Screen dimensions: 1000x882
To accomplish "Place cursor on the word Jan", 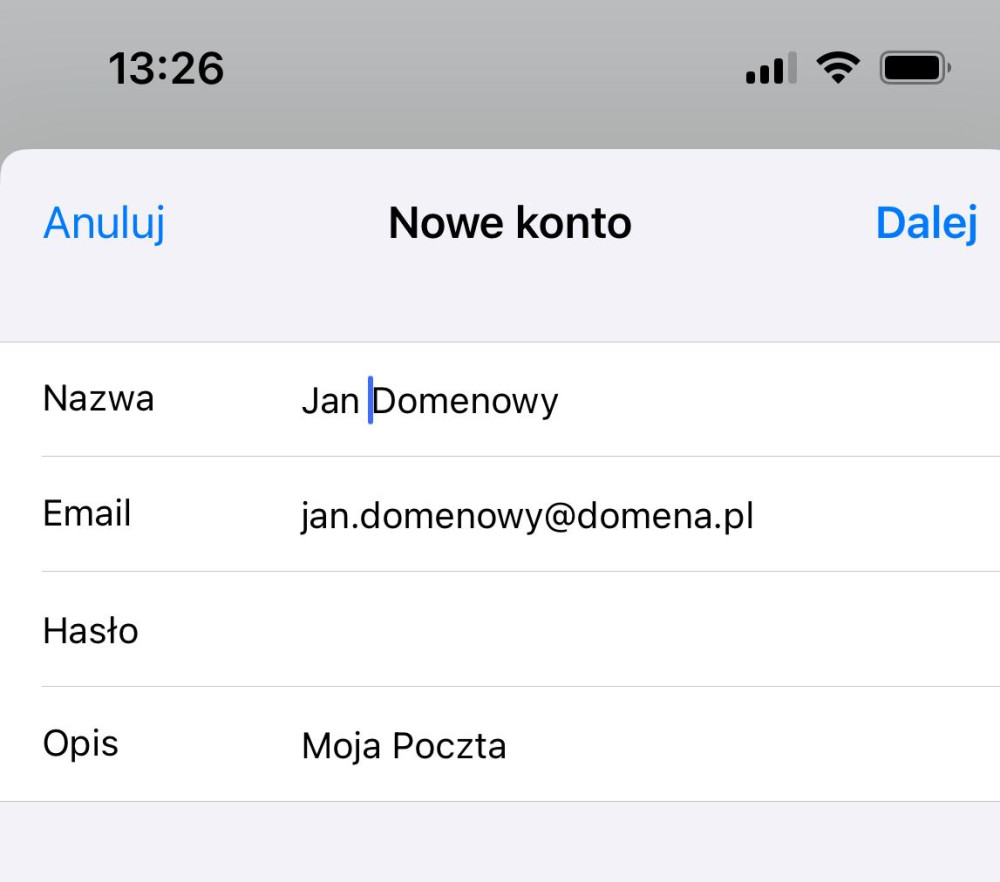I will 329,401.
